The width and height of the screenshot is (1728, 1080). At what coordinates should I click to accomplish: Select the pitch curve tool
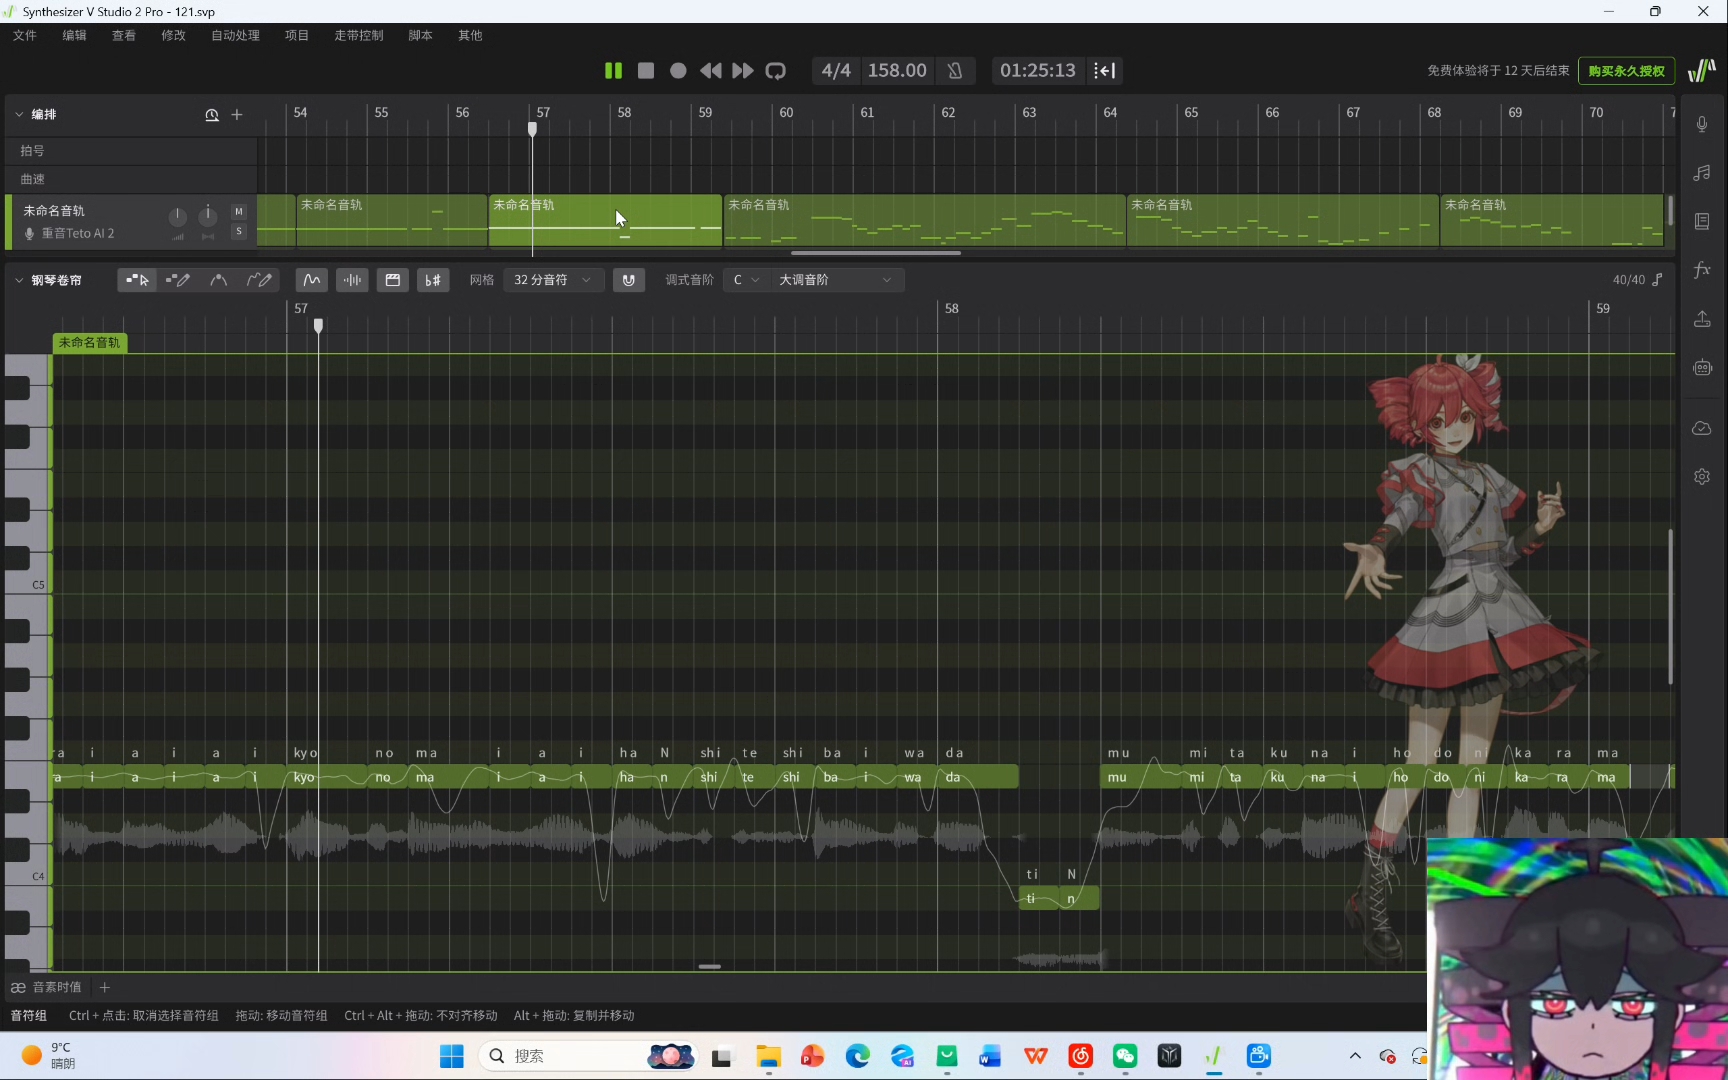point(218,280)
